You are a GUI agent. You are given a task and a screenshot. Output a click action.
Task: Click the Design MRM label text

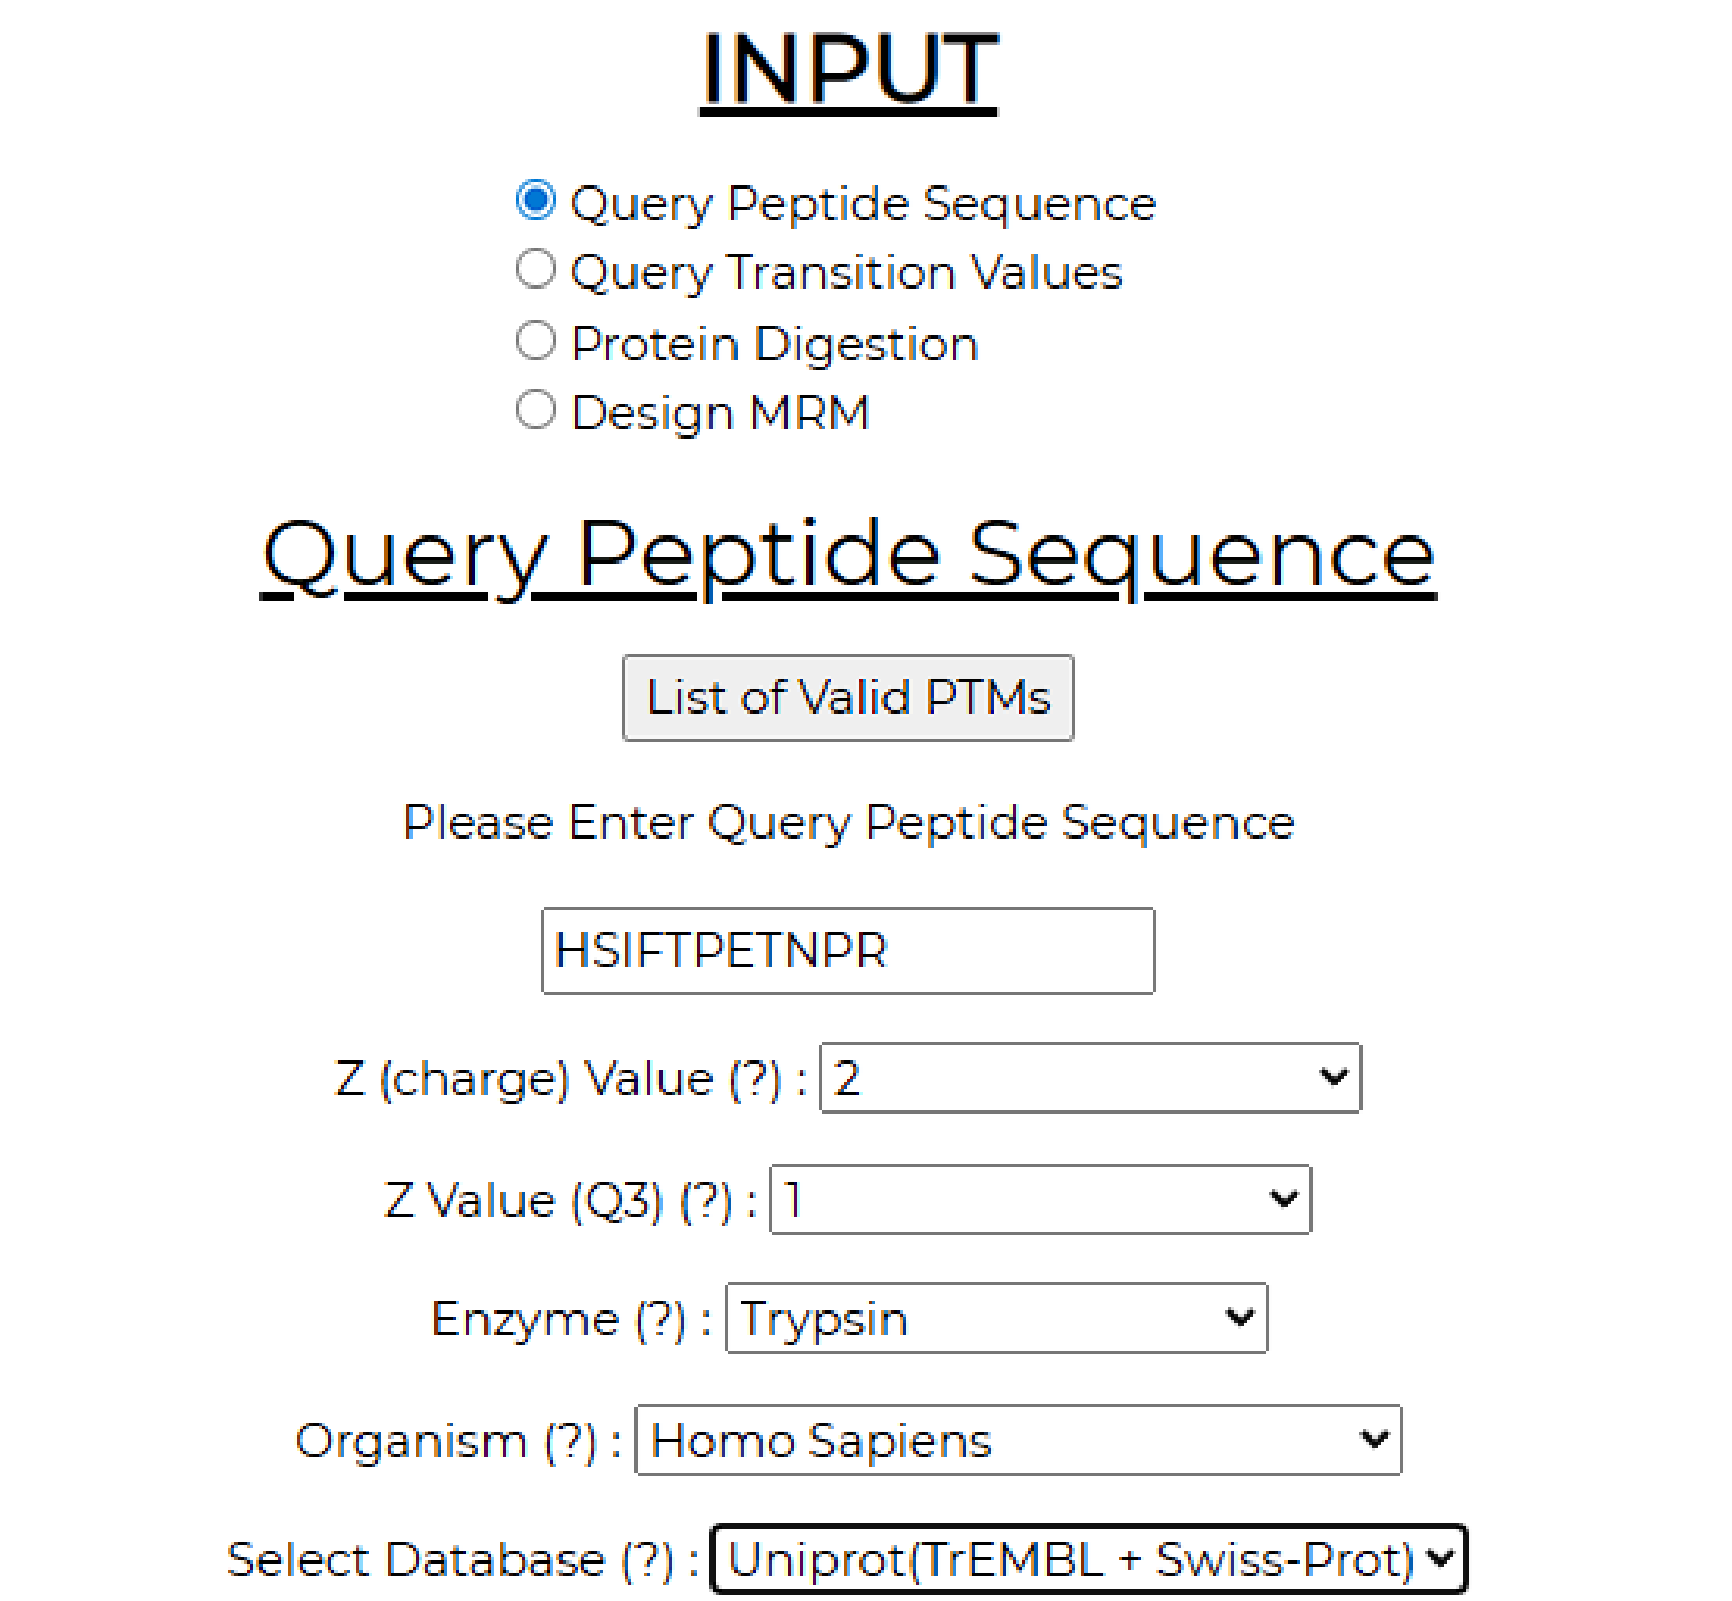tap(720, 413)
